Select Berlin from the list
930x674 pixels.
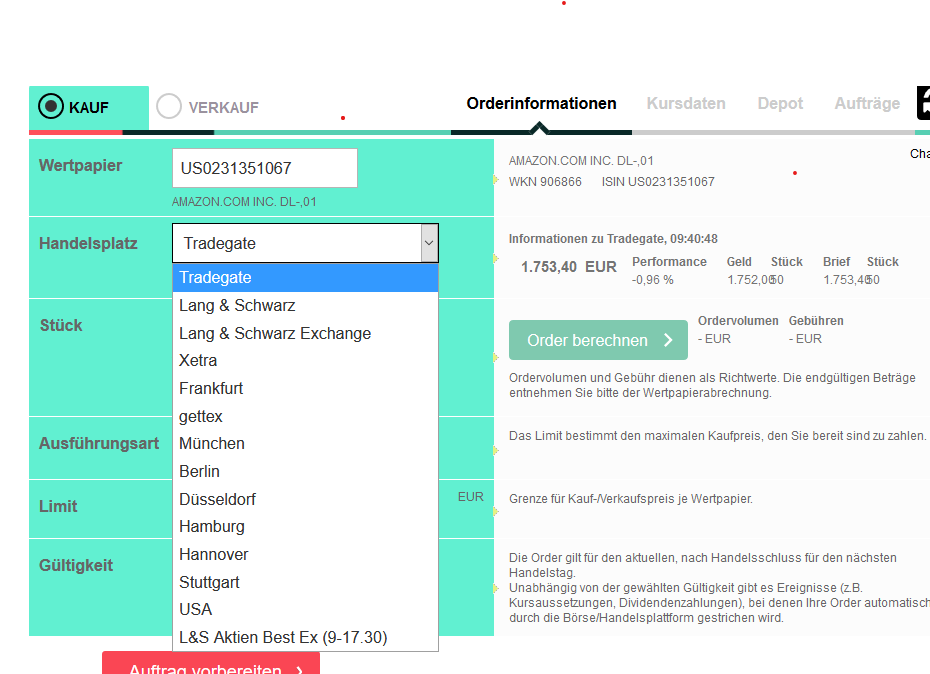305,472
